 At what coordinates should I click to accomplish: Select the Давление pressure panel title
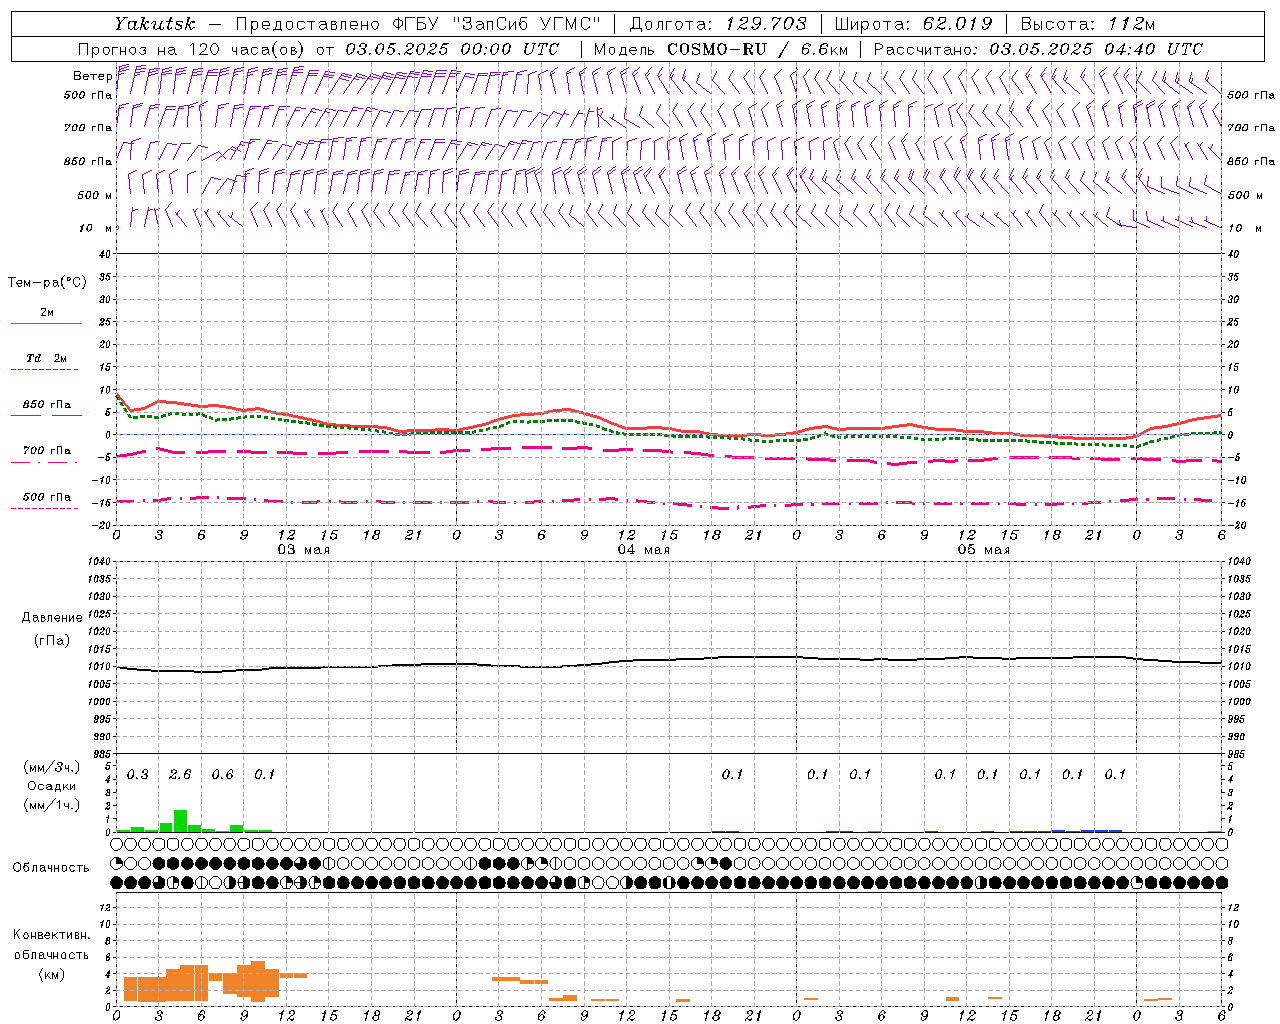(x=51, y=618)
